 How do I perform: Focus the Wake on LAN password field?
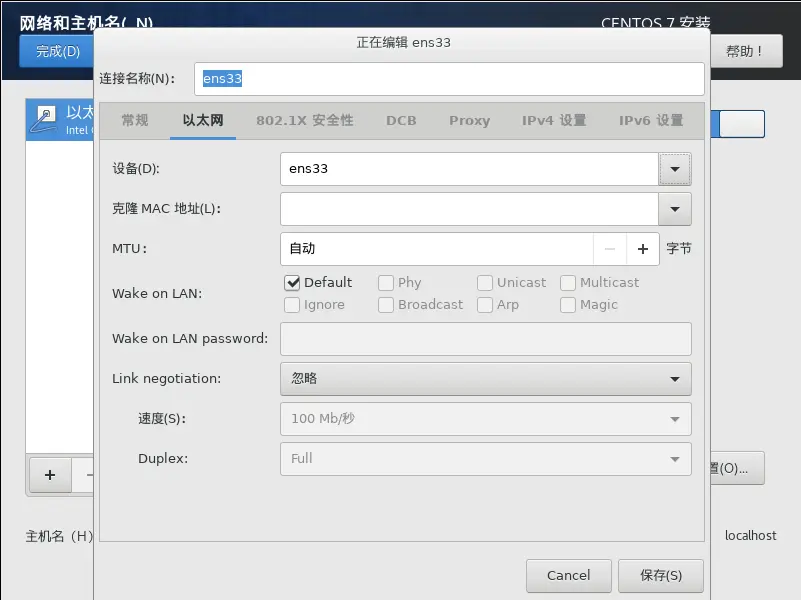tap(486, 339)
